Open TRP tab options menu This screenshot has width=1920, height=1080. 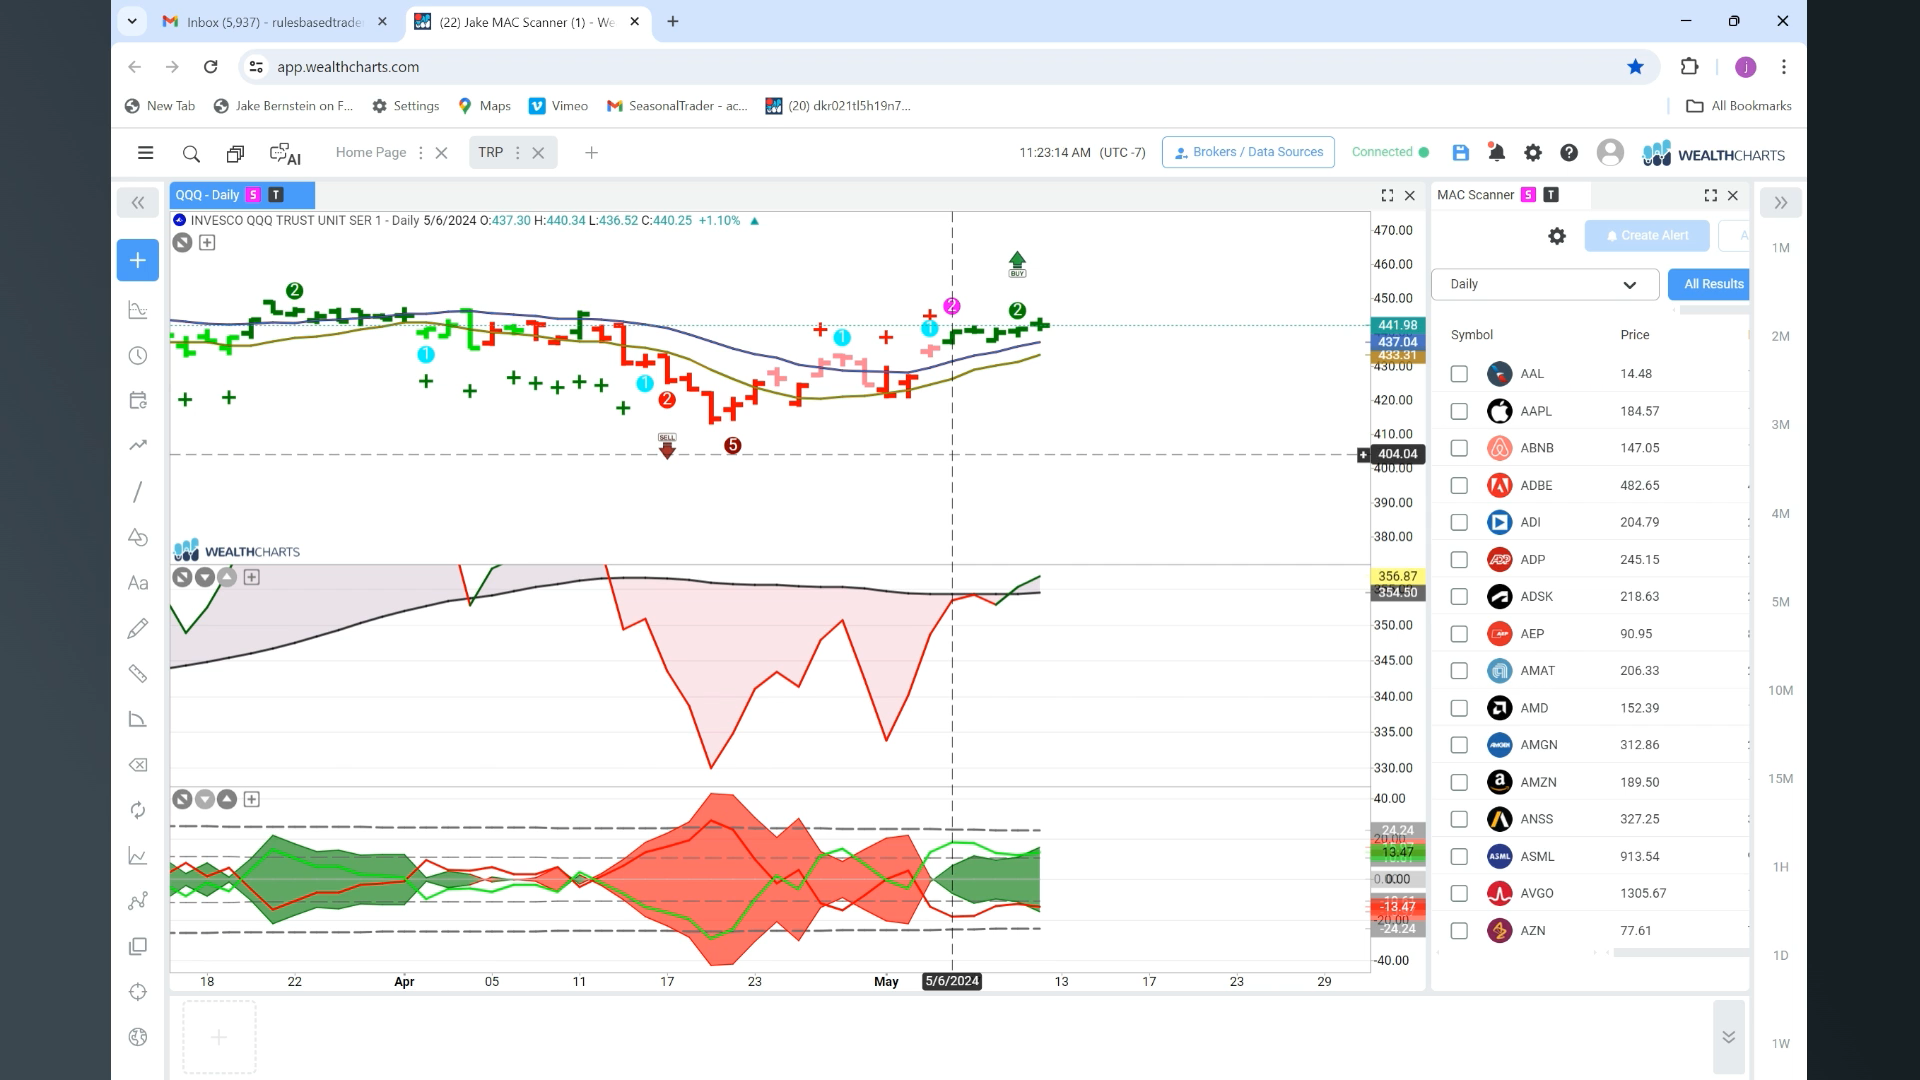pos(517,153)
